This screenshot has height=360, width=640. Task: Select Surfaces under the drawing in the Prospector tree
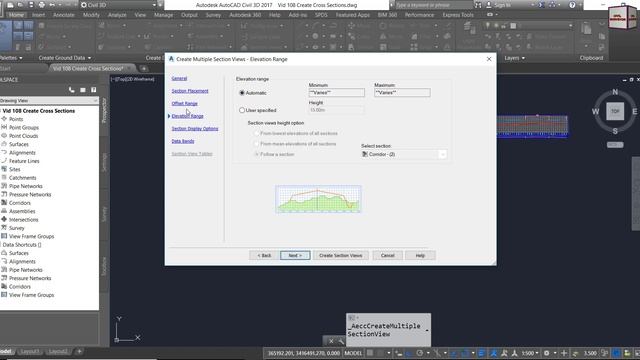[19, 144]
